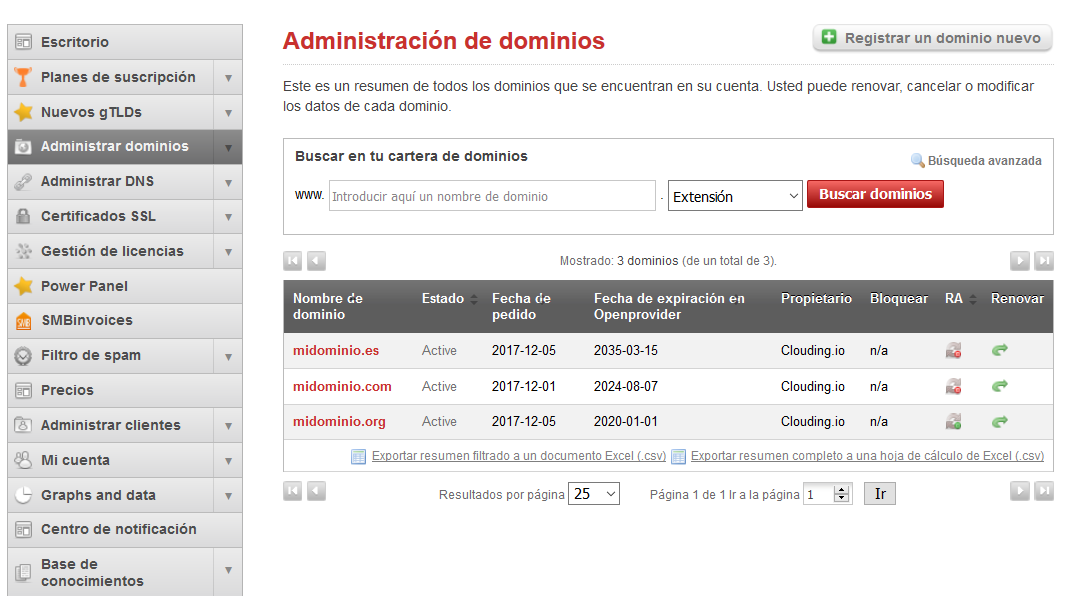Expand Gestión de licencias submenu arrow

click(x=228, y=252)
